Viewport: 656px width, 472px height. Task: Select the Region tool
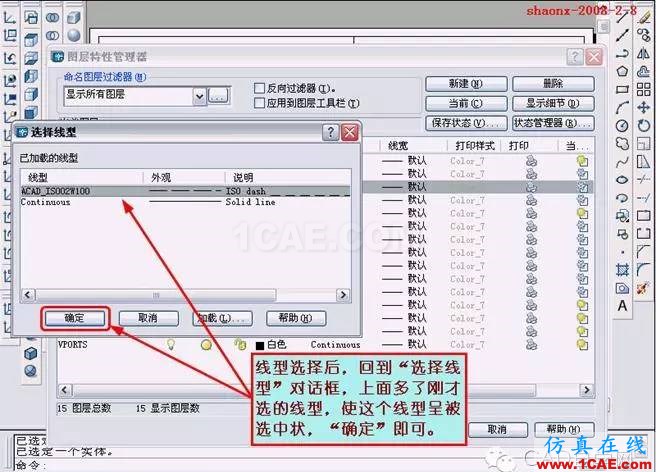[x=623, y=288]
